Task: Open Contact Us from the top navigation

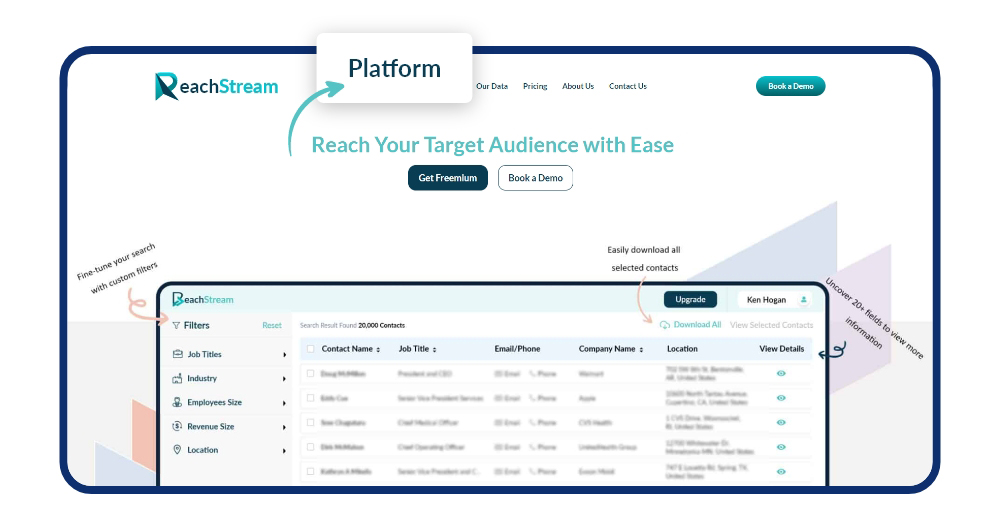Action: click(x=628, y=86)
